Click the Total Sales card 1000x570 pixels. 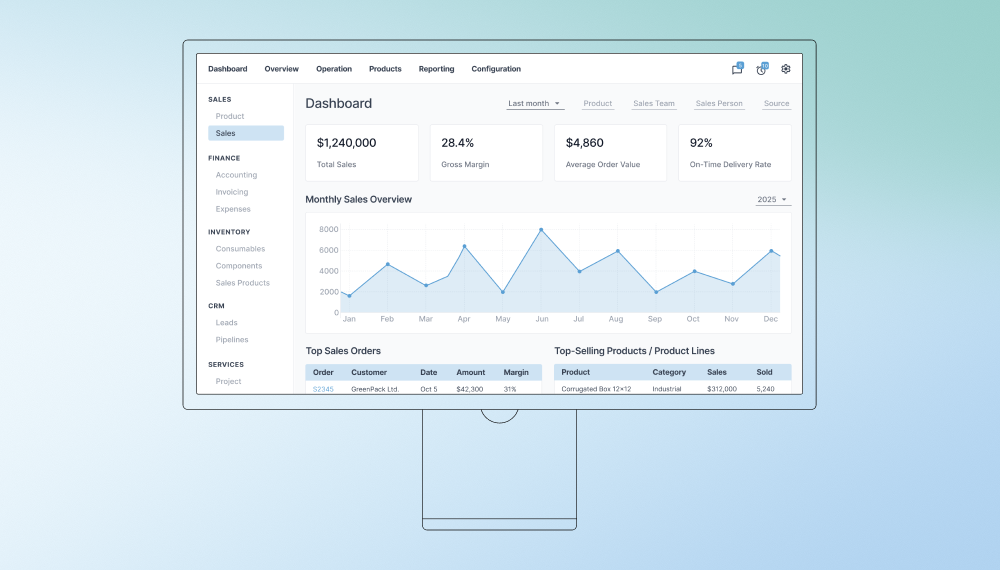click(361, 153)
